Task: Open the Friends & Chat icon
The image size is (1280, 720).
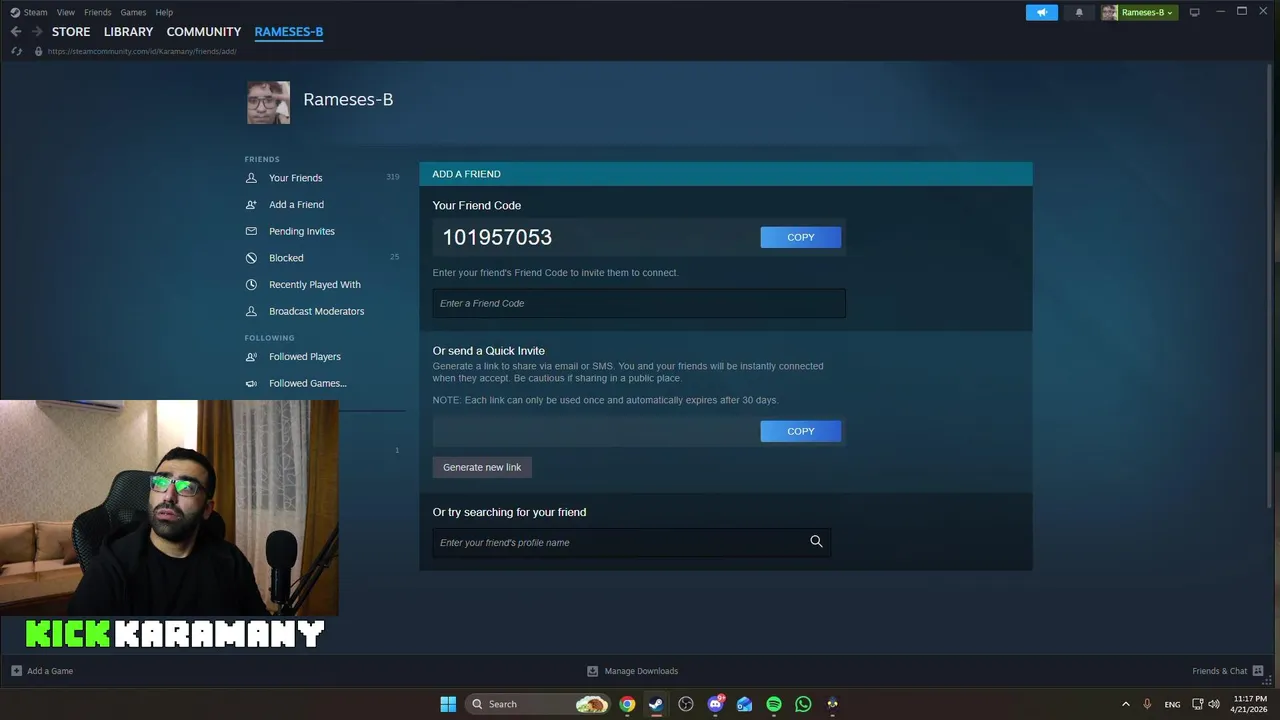Action: (1258, 671)
